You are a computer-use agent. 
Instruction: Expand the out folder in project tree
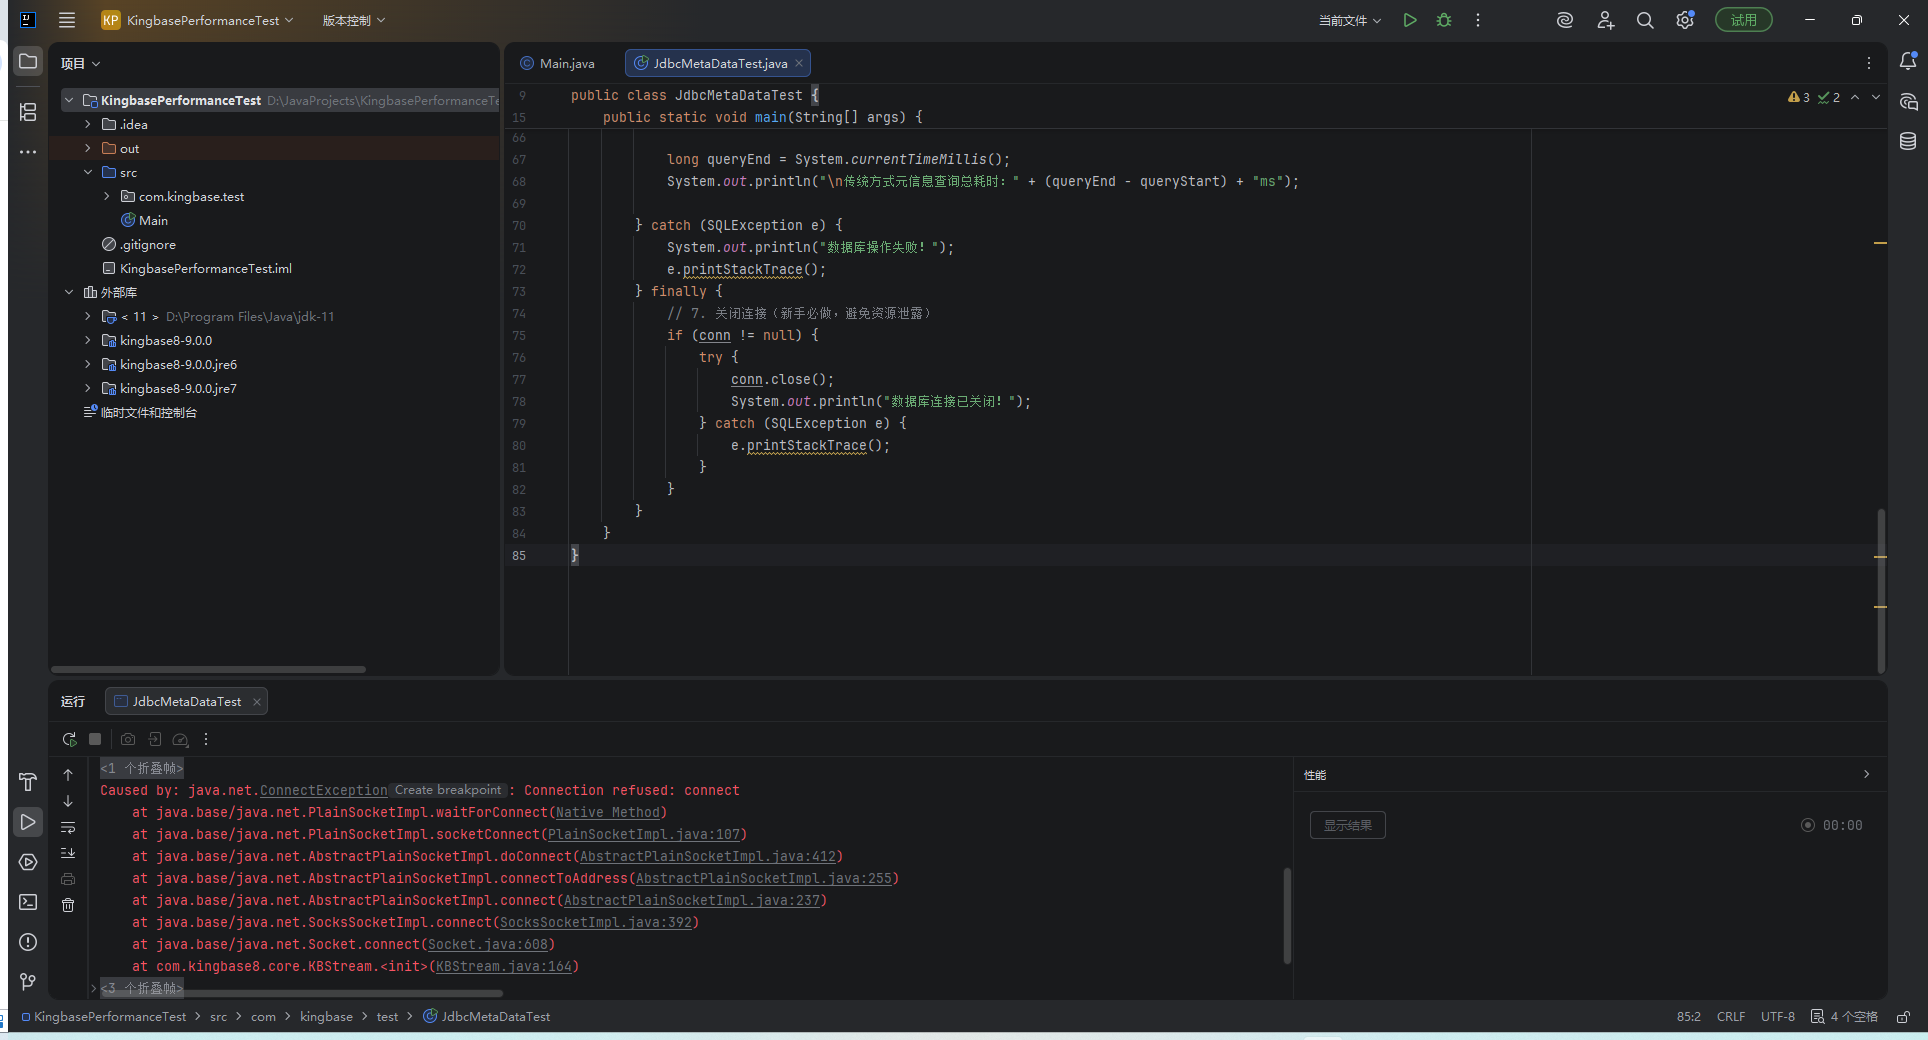[88, 149]
